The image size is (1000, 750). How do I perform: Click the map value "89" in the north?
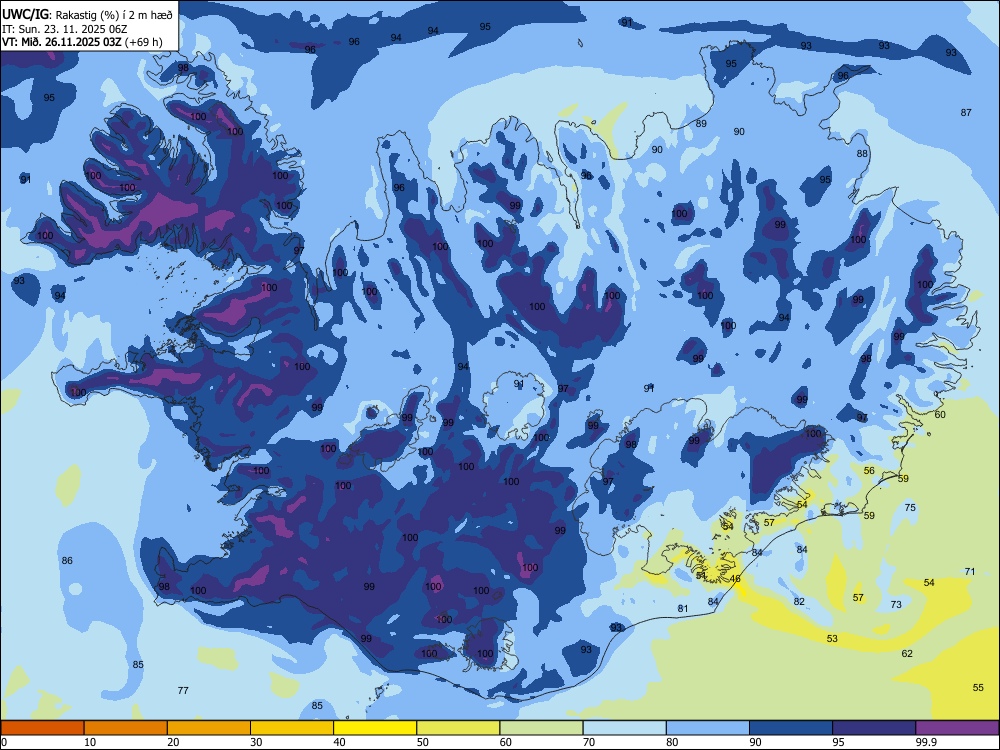[701, 123]
